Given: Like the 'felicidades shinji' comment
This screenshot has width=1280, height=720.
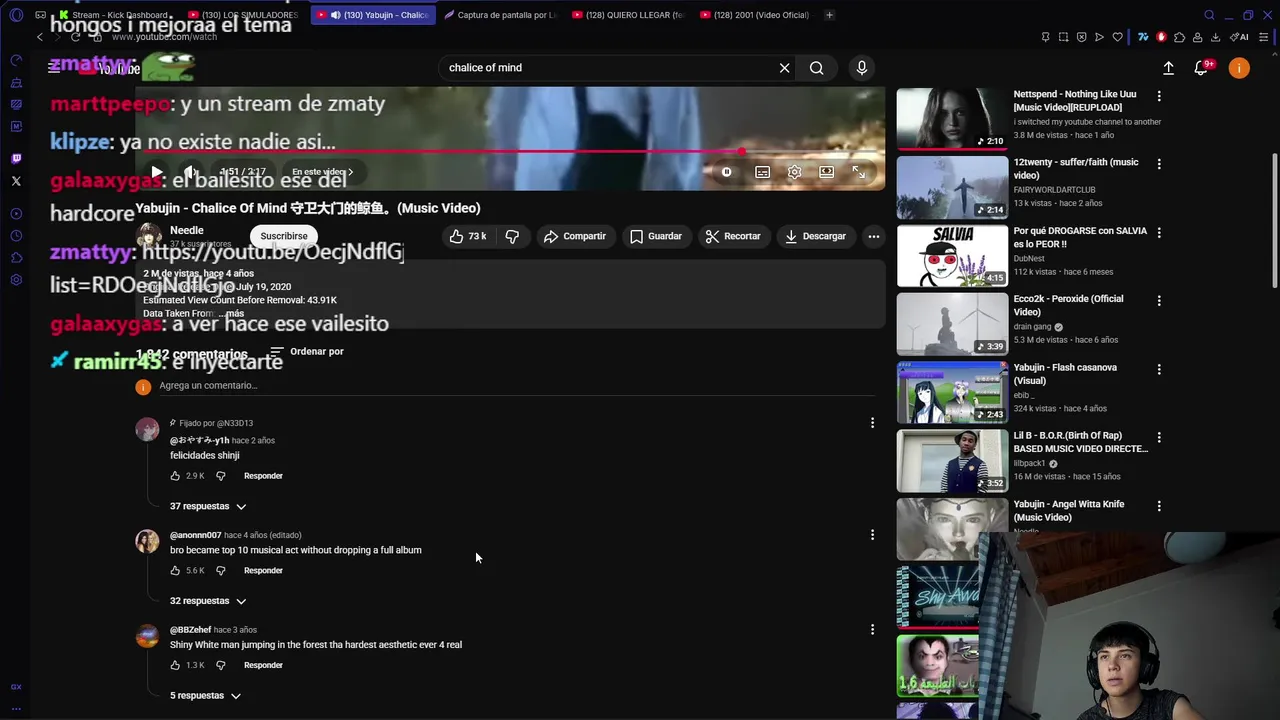Looking at the screenshot, I should tap(175, 476).
